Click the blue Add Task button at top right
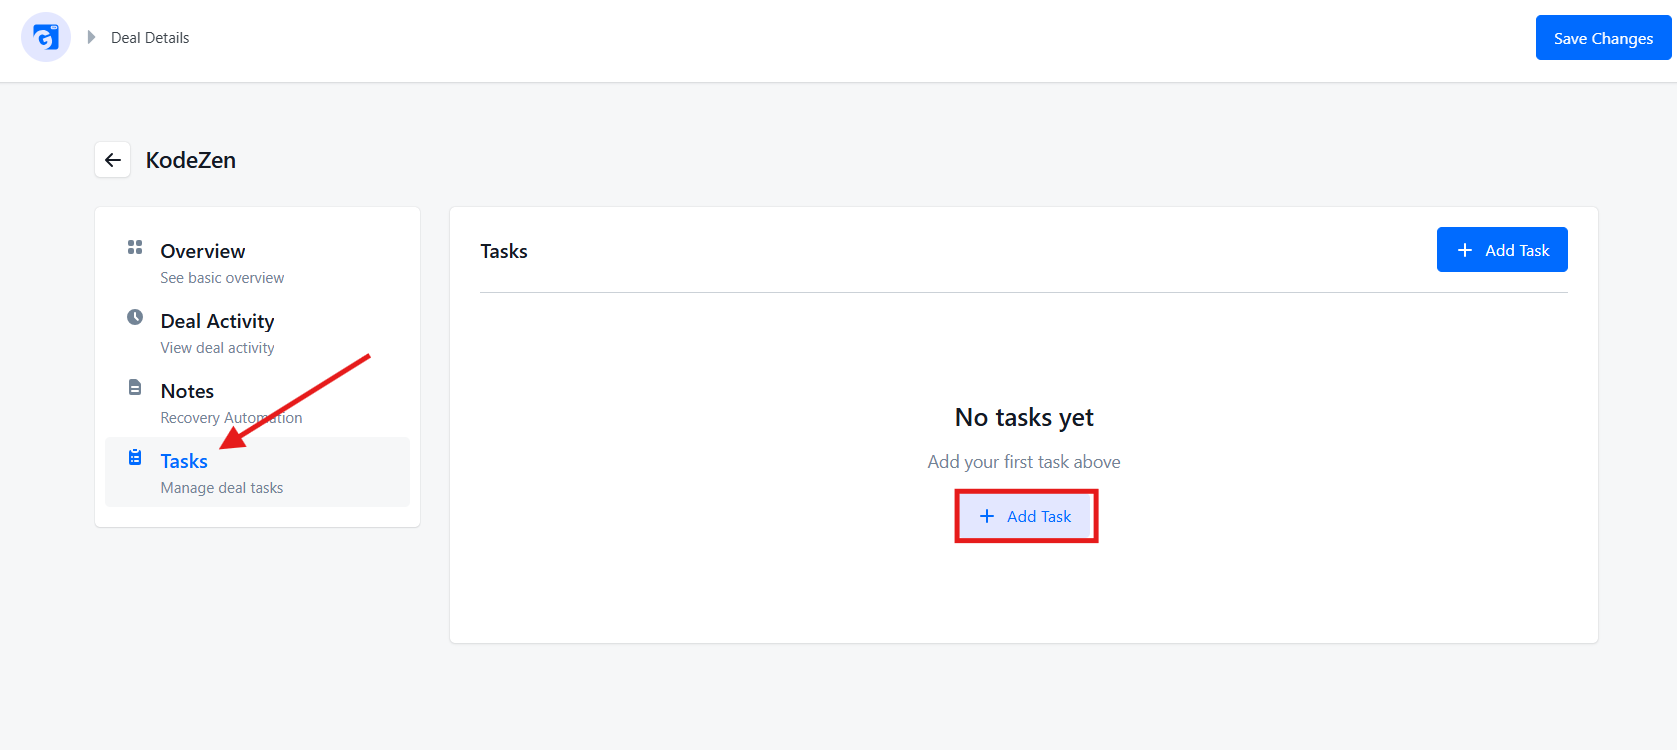The height and width of the screenshot is (750, 1677). [1502, 250]
